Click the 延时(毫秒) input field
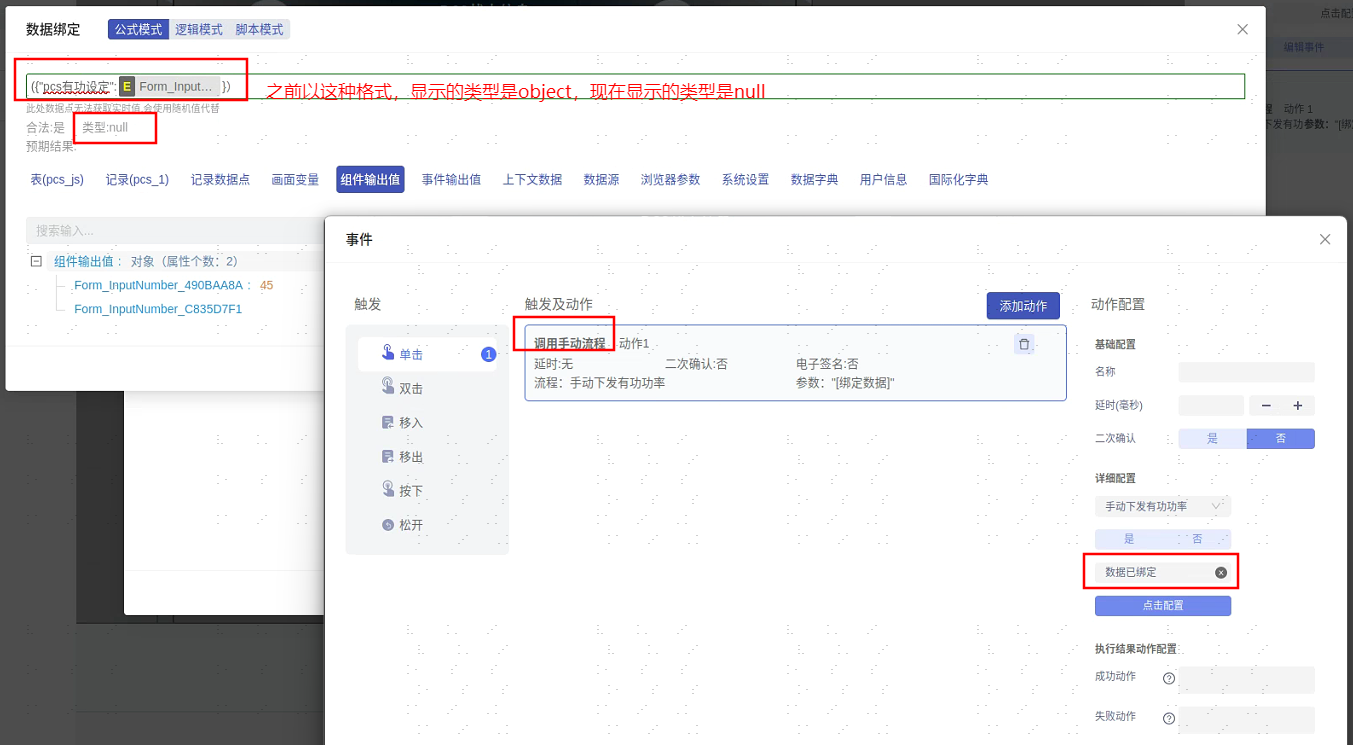 point(1211,405)
